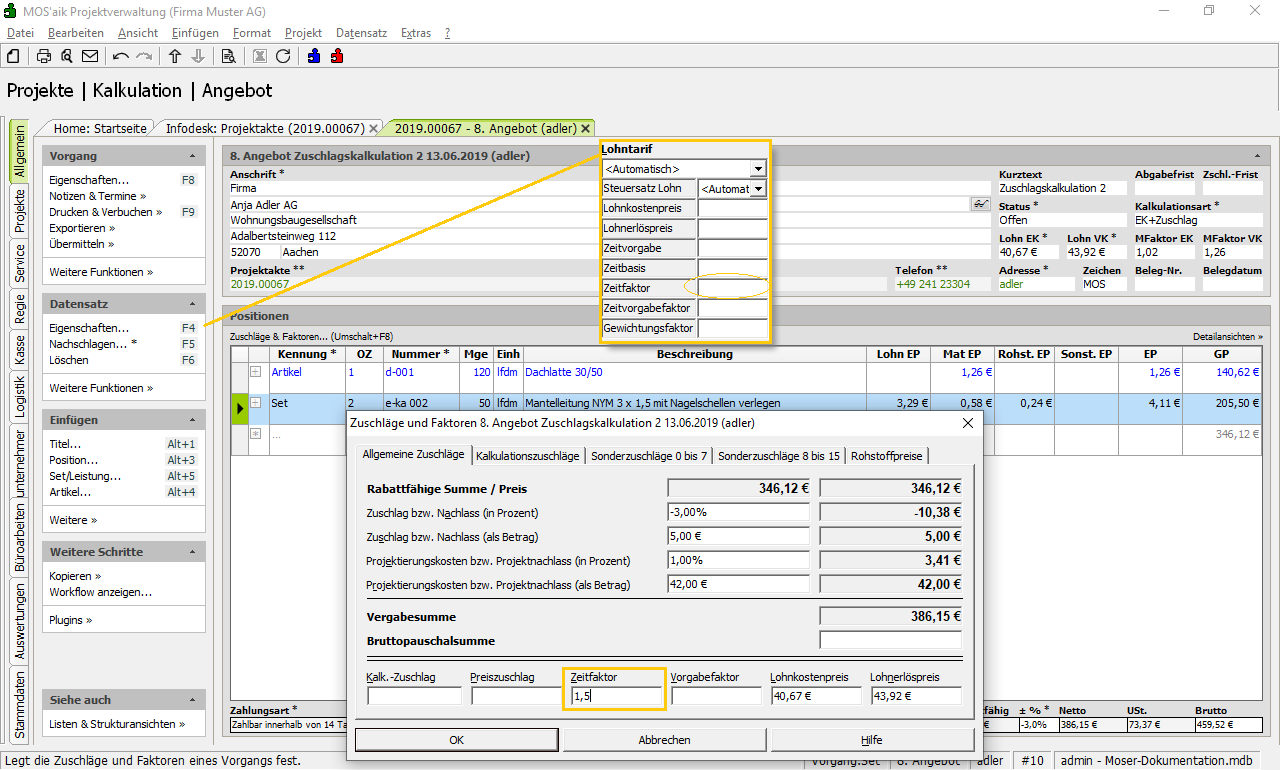Viewport: 1280px width, 770px height.
Task: Click the undo arrow in the toolbar
Action: [121, 56]
